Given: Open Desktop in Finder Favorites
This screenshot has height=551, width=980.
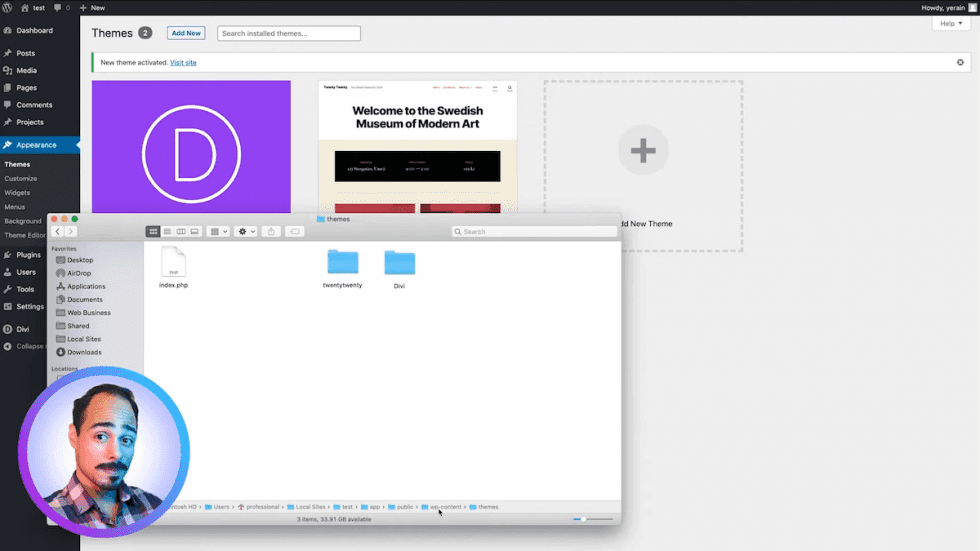Looking at the screenshot, I should coord(80,260).
